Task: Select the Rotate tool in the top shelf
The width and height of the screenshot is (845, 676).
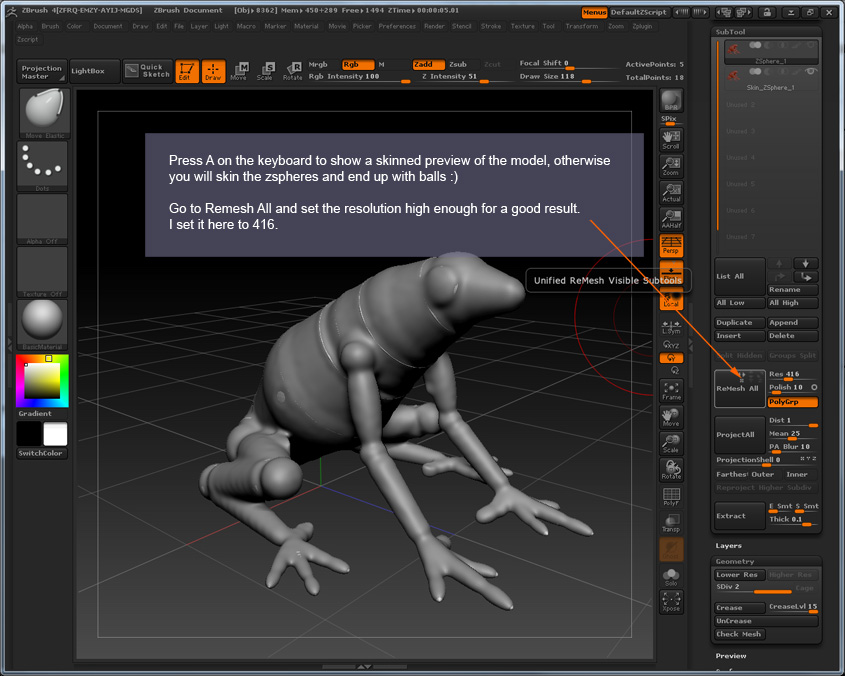Action: coord(293,71)
